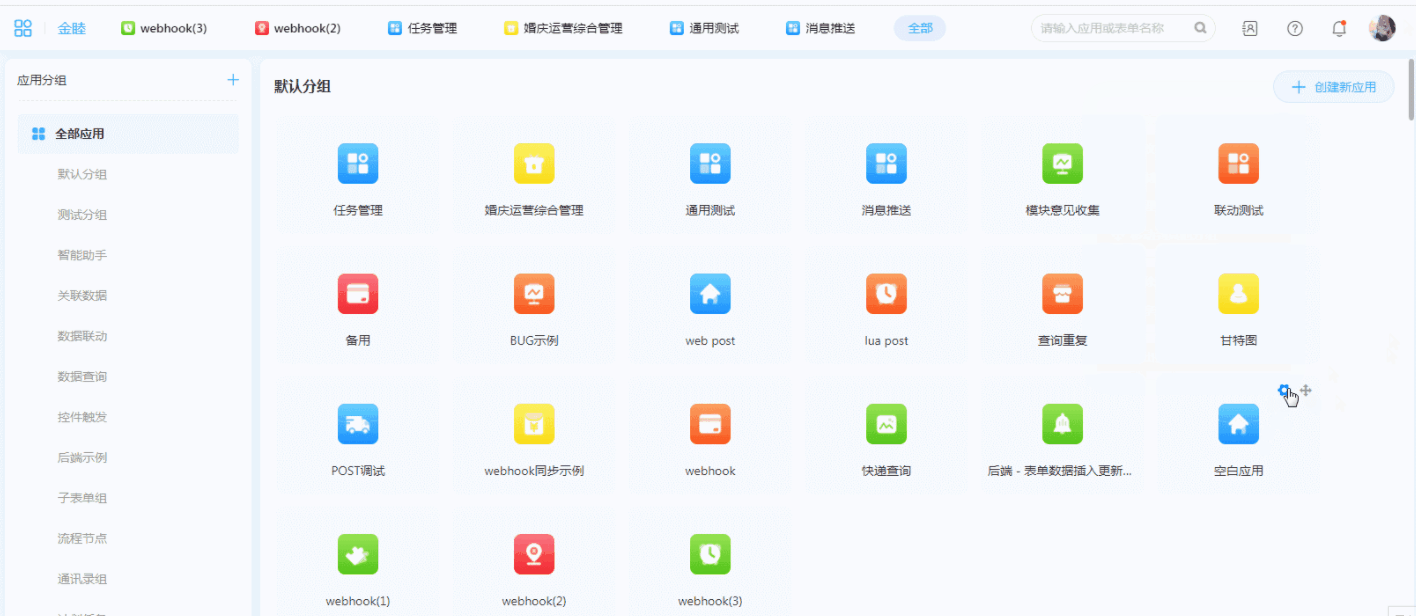Open the grid home icon beside 金睦
Viewport: 1416px width, 616px height.
point(22,29)
